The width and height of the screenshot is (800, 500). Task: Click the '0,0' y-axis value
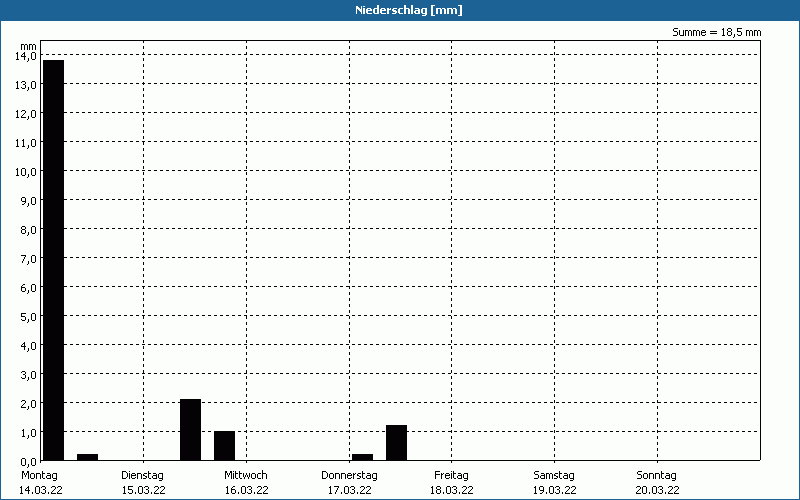[x=28, y=462]
